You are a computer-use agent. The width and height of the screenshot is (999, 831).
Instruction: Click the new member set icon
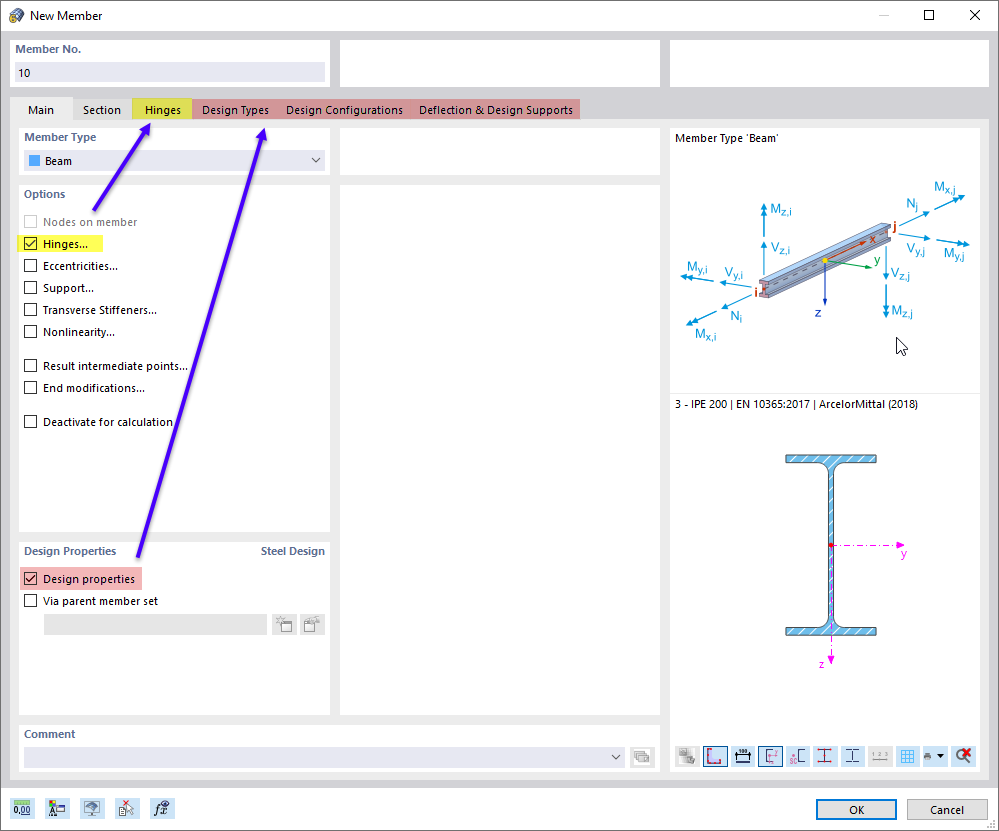tap(284, 625)
